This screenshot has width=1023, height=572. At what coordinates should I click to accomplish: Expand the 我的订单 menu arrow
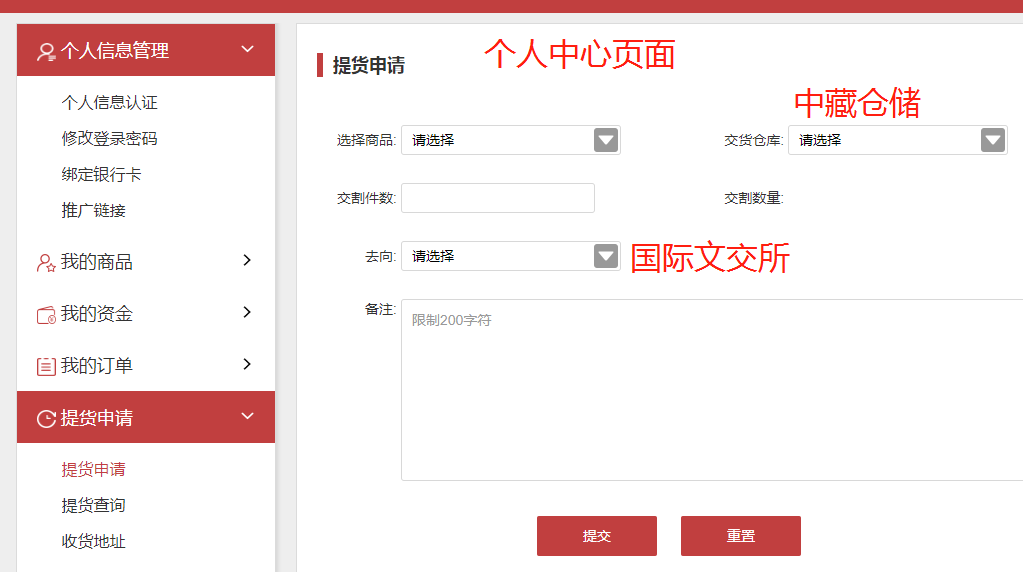pyautogui.click(x=247, y=365)
